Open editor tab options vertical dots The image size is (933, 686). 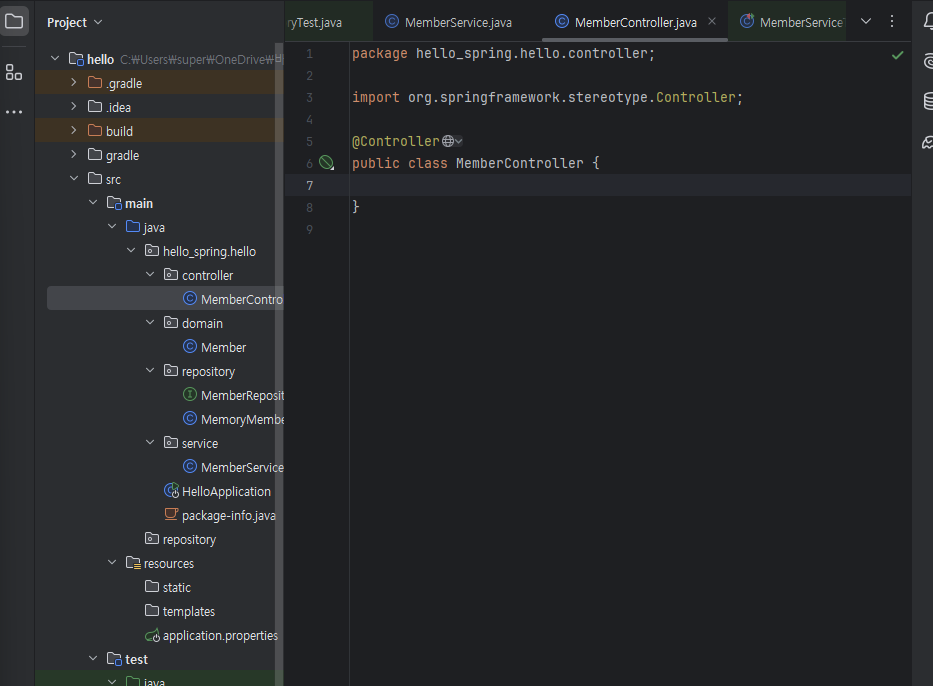coord(891,21)
